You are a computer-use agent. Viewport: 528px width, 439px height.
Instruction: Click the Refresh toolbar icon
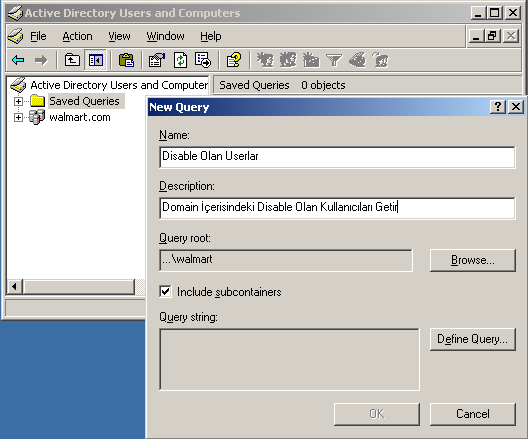[180, 60]
